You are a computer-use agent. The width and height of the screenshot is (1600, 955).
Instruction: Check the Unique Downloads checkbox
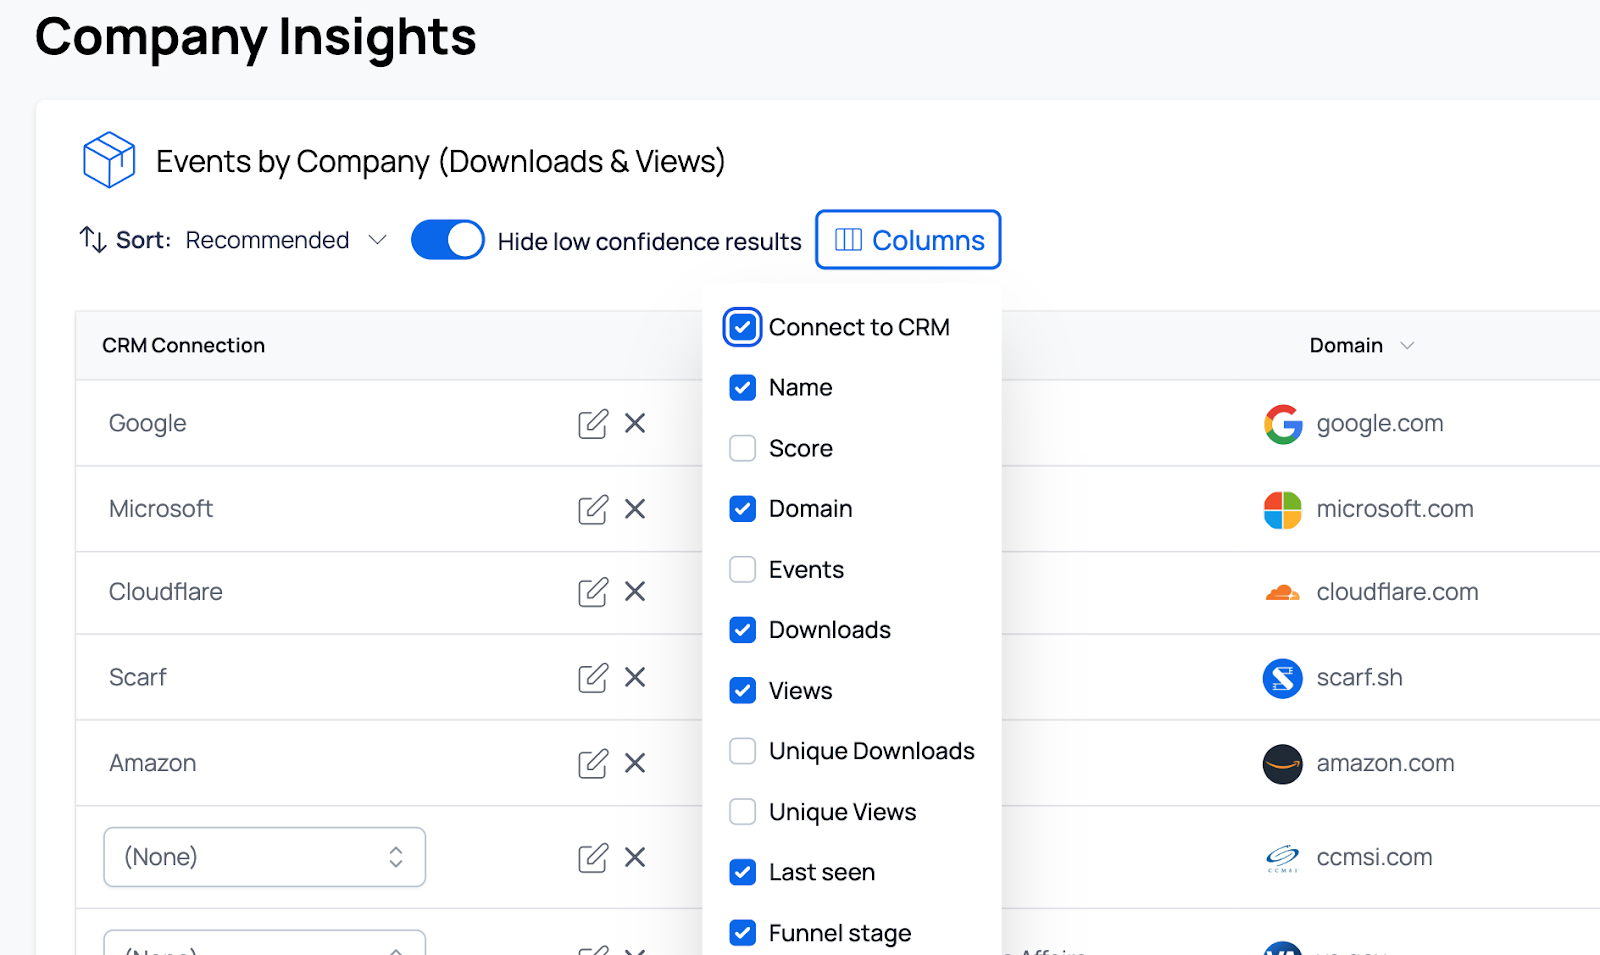click(743, 751)
